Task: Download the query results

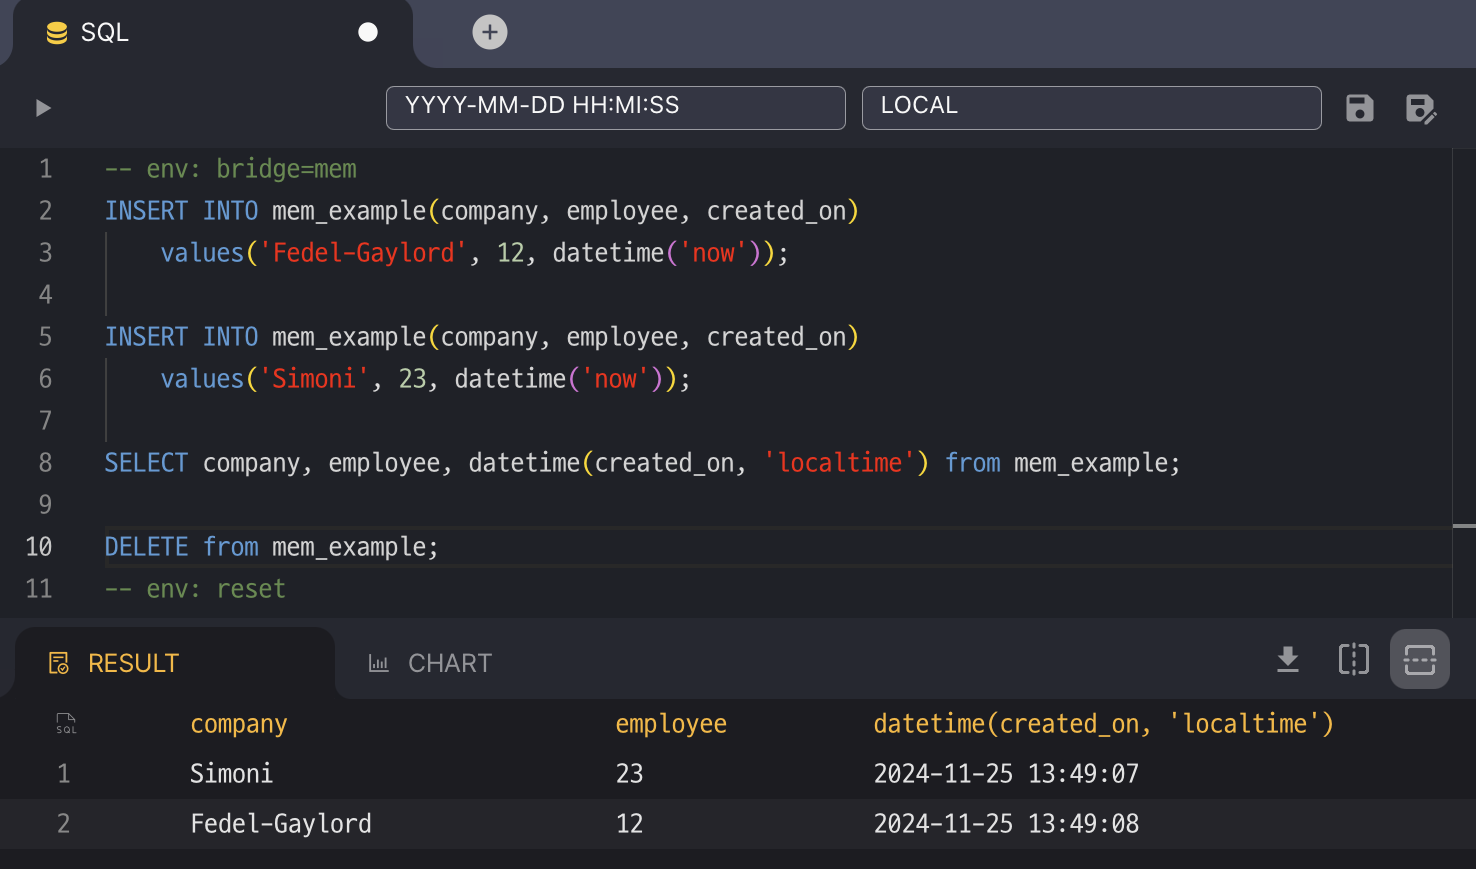Action: point(1287,660)
